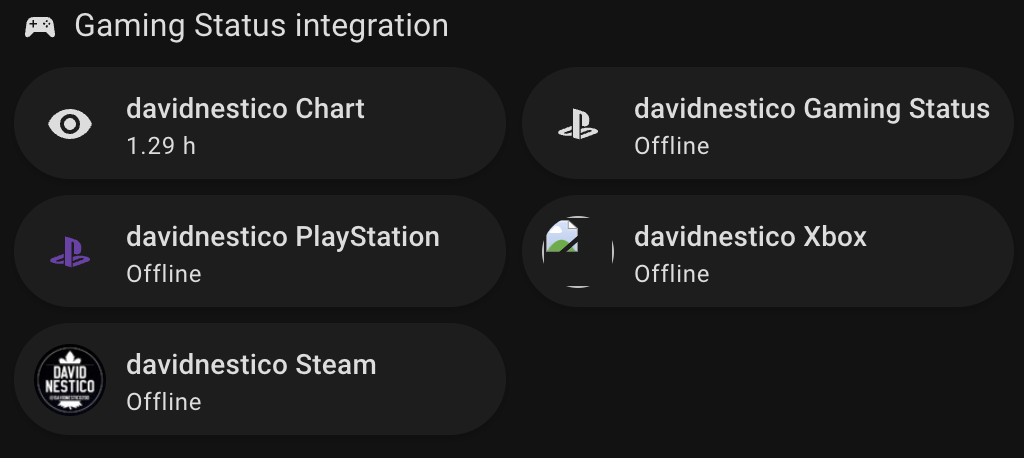Click Offline state under davidnestico Xbox
Screen dimensions: 1024x458
click(x=671, y=274)
